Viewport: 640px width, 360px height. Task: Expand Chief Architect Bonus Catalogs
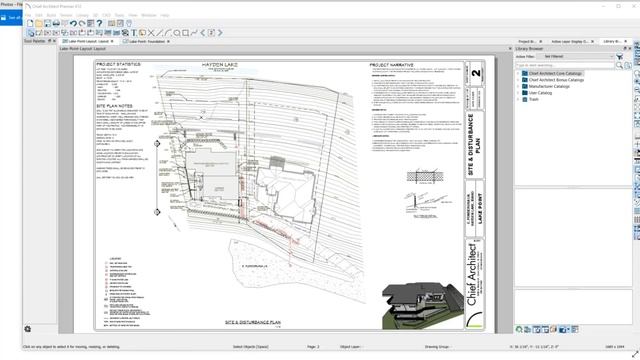pyautogui.click(x=518, y=80)
